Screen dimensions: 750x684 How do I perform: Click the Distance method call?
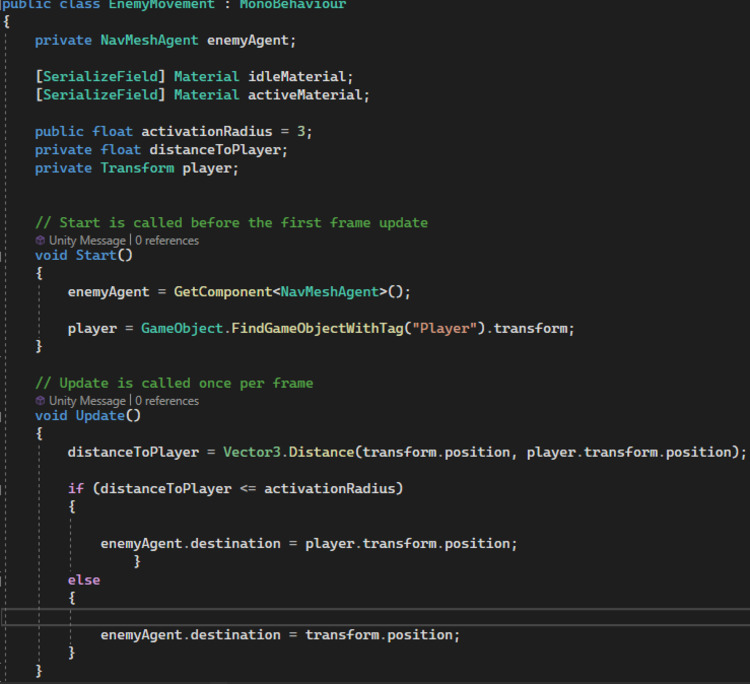point(321,452)
